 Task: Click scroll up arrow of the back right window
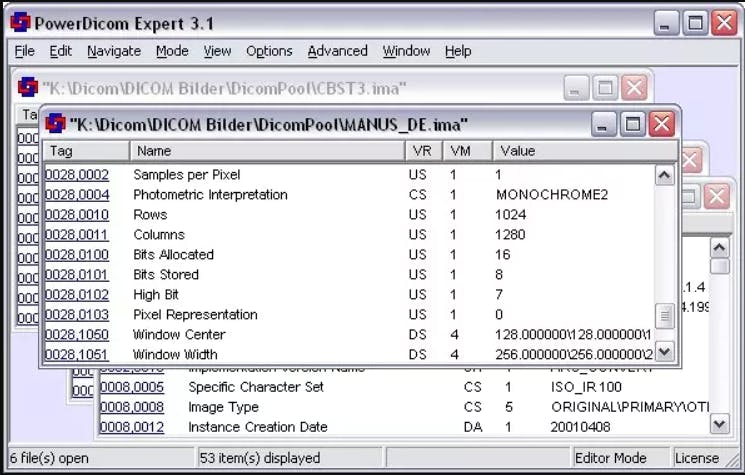click(719, 247)
